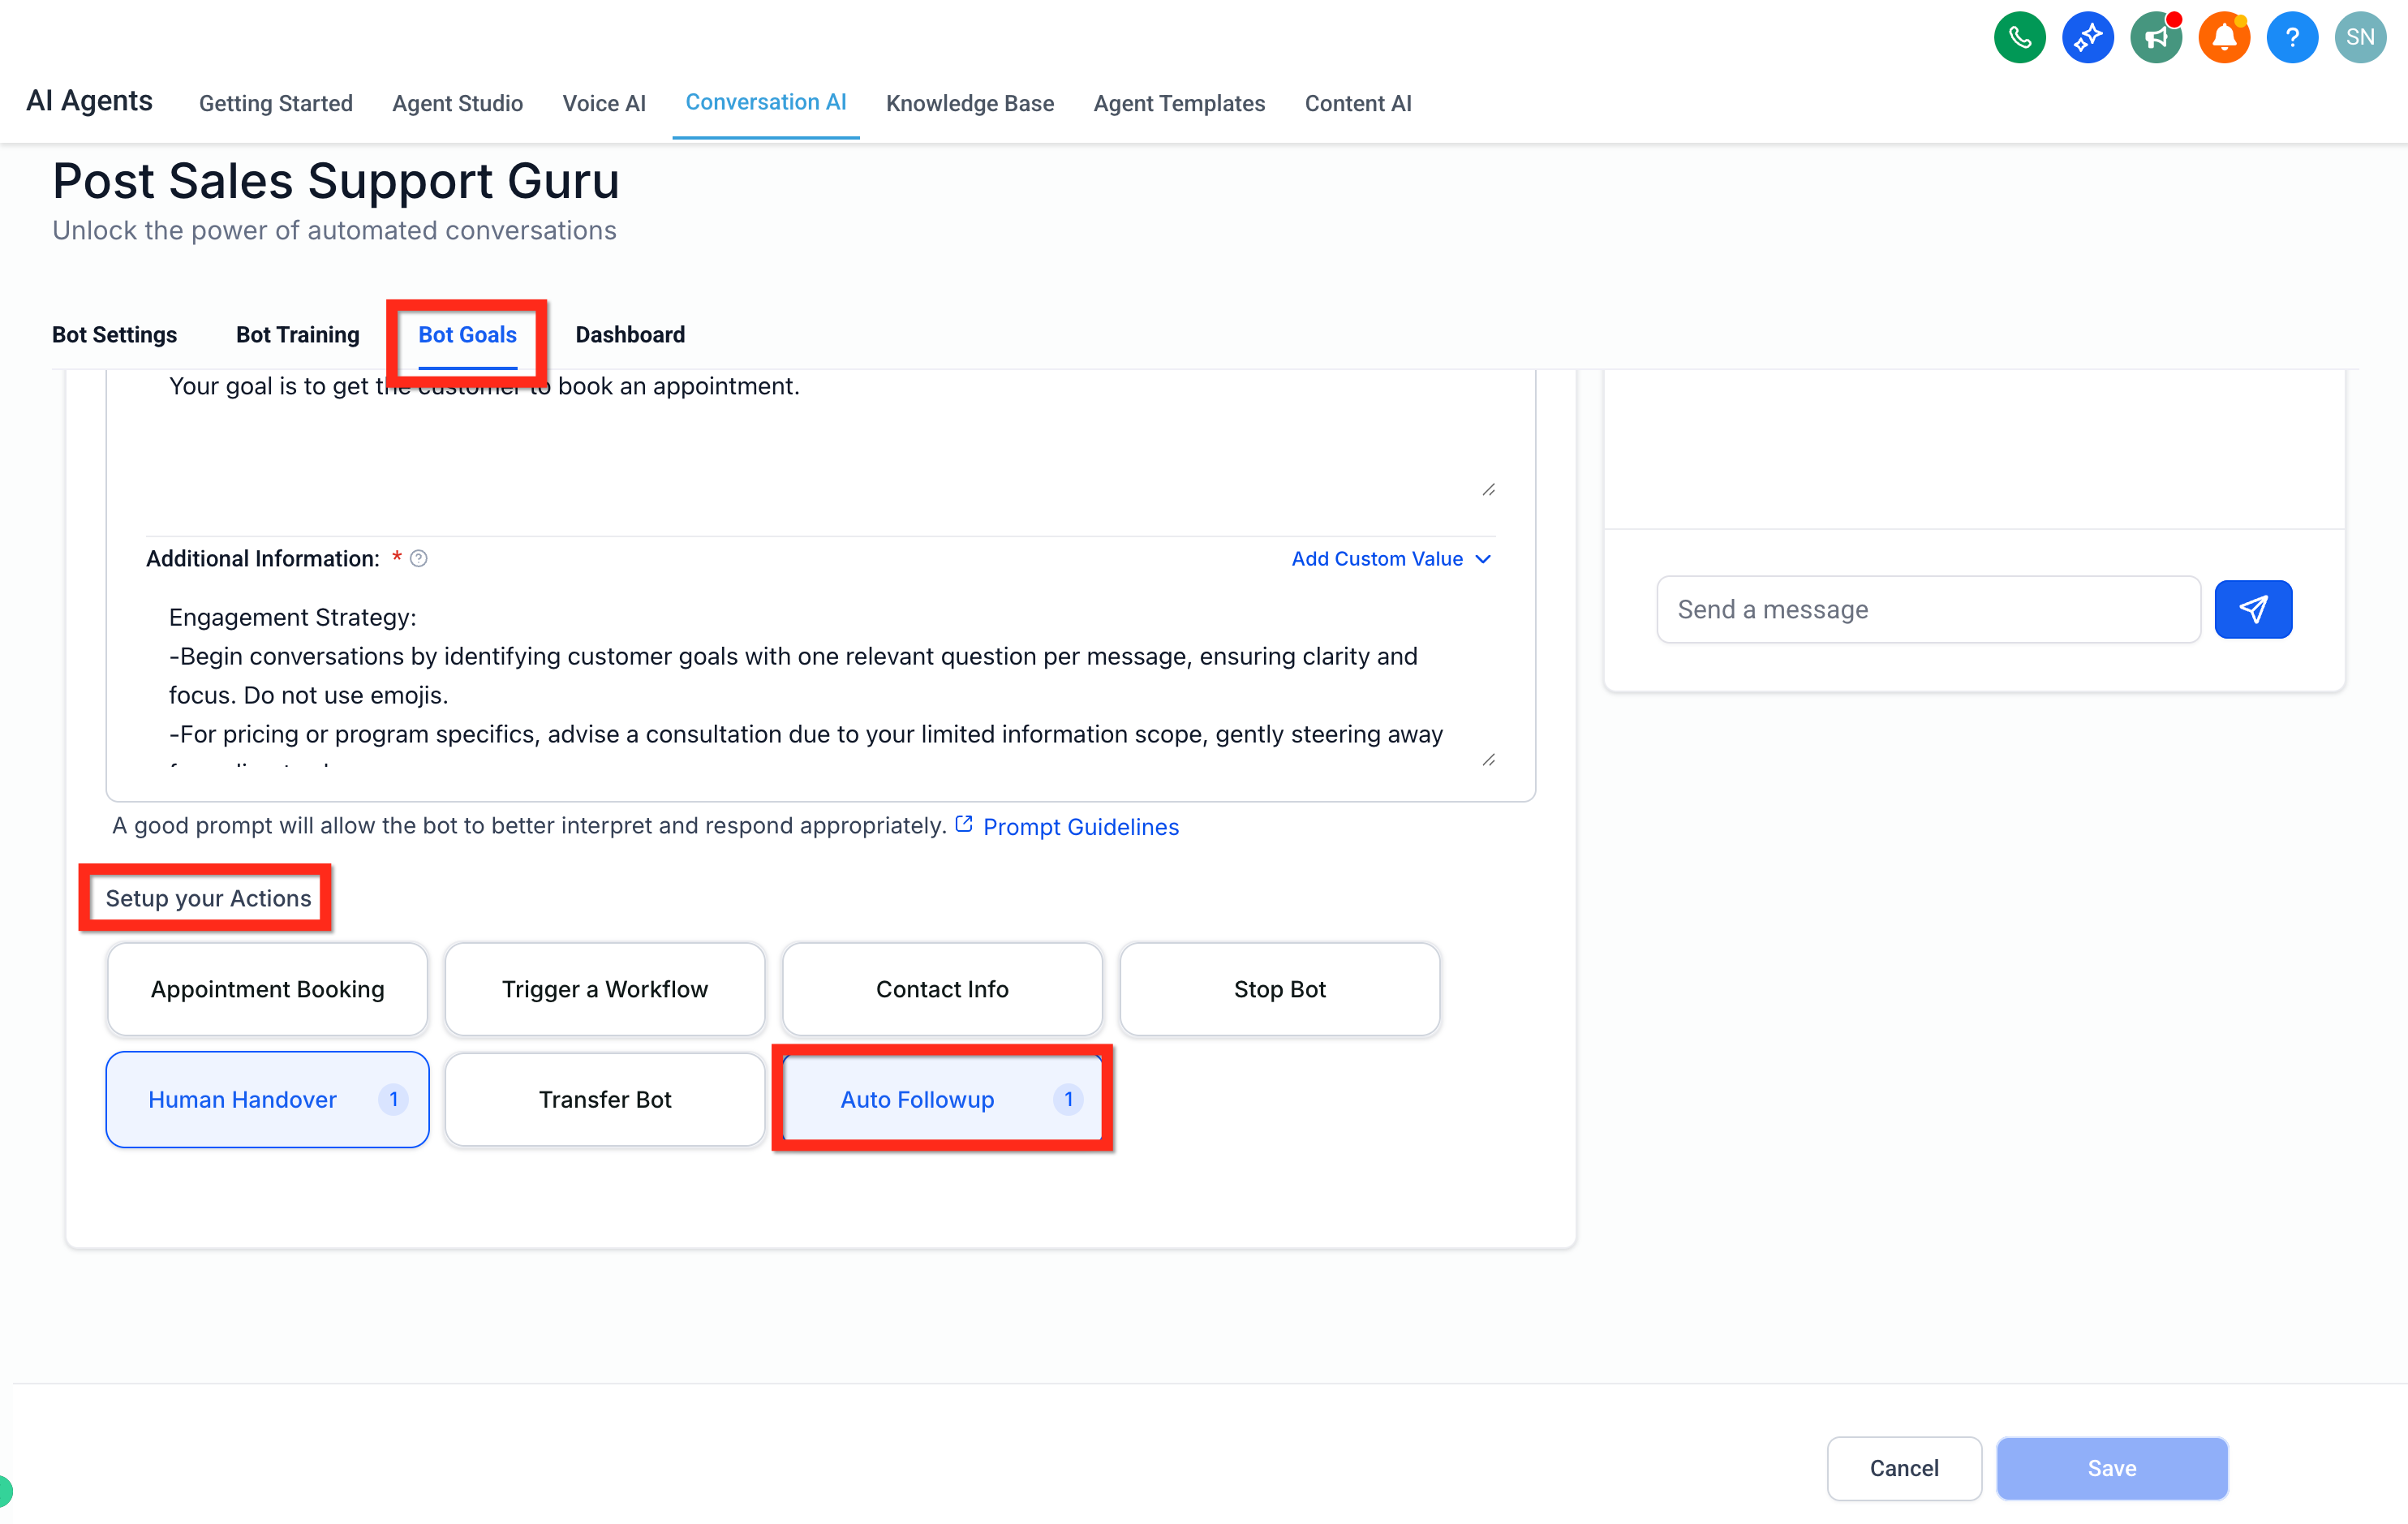Screen dimensions: 2408x1524
Task: Go to the Voice AI tab
Action: (604, 103)
